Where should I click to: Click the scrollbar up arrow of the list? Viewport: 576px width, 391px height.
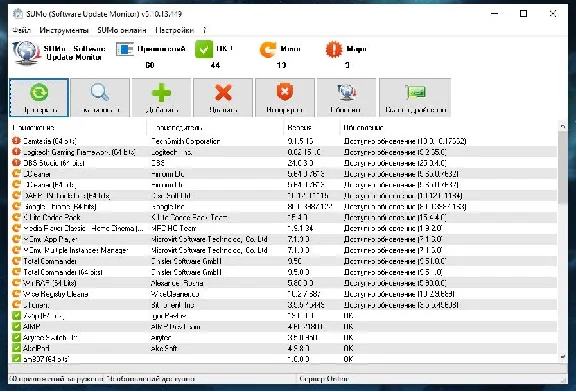562,126
